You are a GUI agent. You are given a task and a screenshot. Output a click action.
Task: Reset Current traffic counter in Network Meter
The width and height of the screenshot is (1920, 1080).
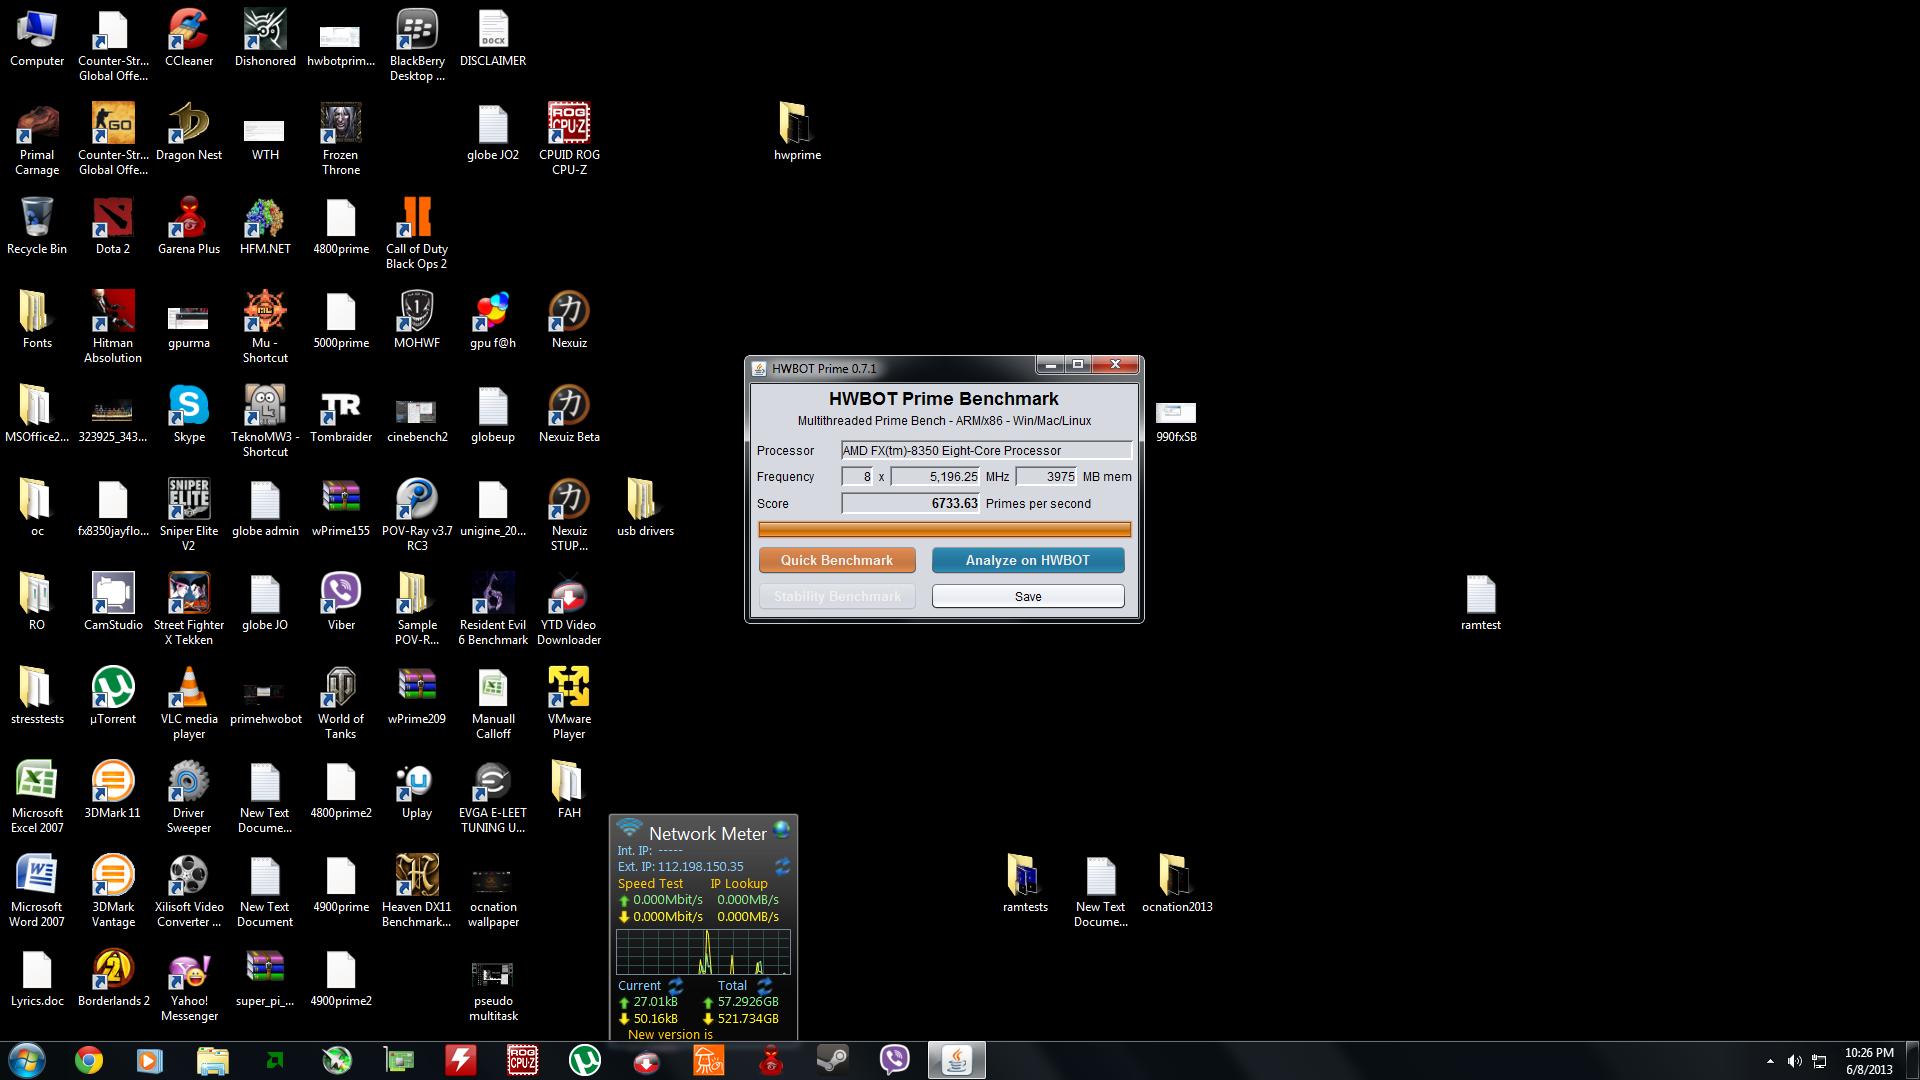675,985
